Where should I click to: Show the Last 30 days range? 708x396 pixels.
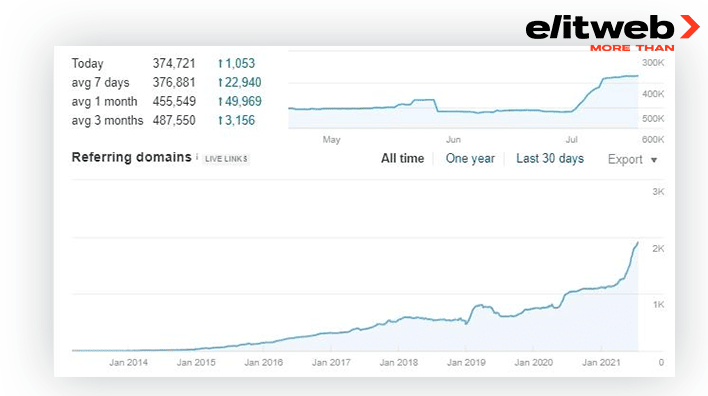coord(550,158)
